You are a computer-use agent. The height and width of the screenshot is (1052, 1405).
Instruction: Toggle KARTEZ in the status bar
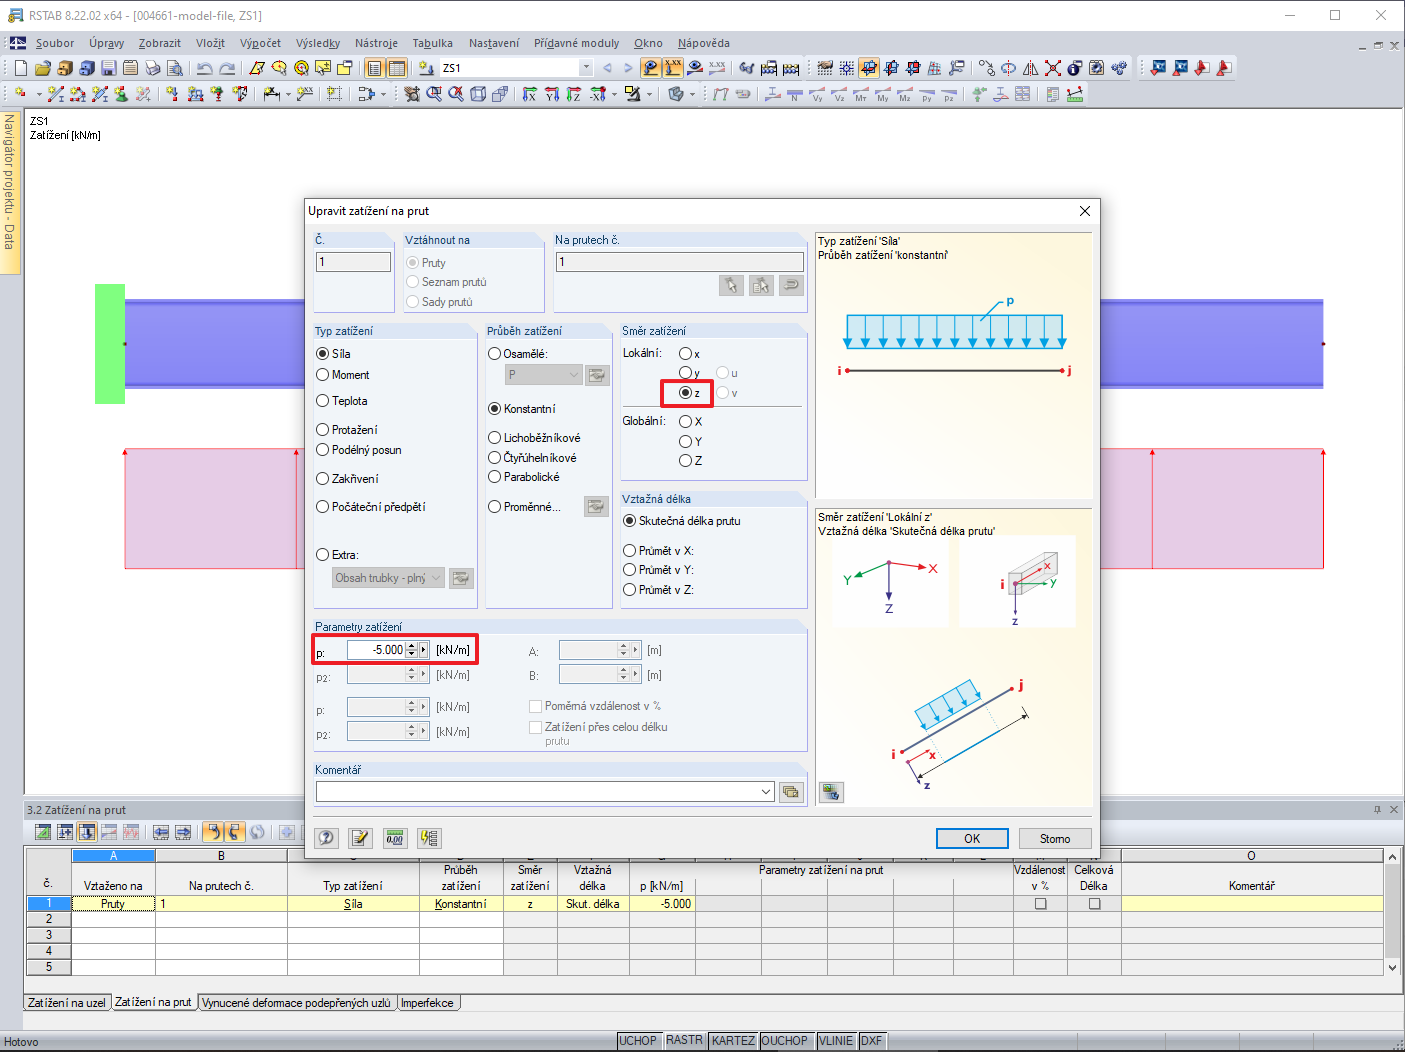coord(733,1041)
